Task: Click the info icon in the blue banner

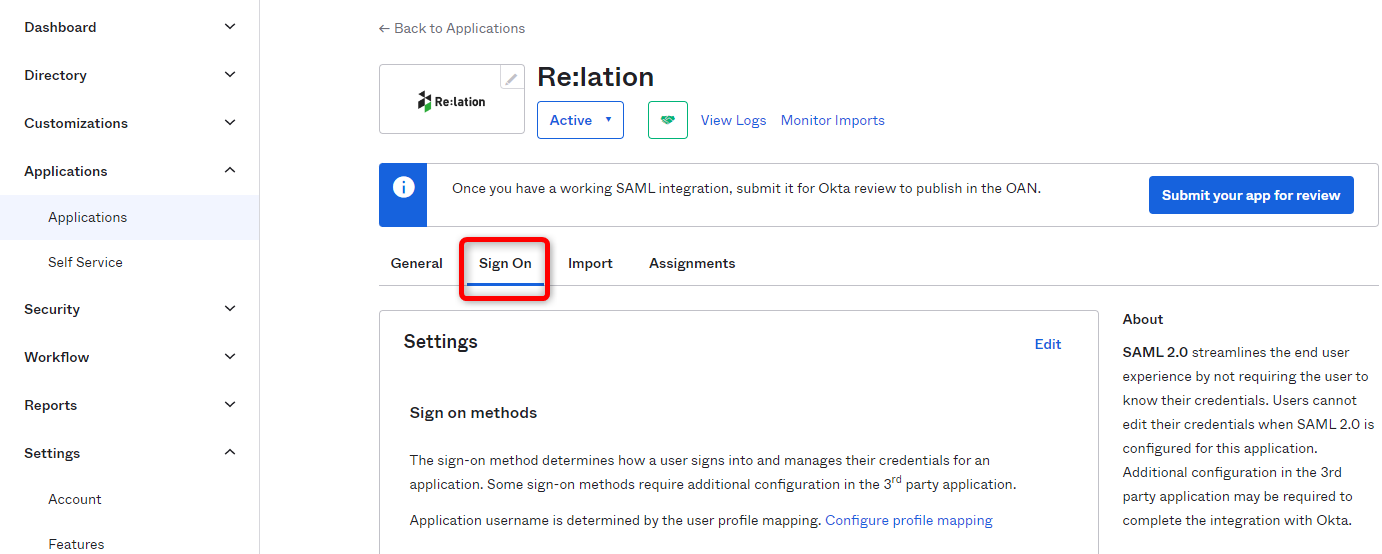Action: coord(403,187)
